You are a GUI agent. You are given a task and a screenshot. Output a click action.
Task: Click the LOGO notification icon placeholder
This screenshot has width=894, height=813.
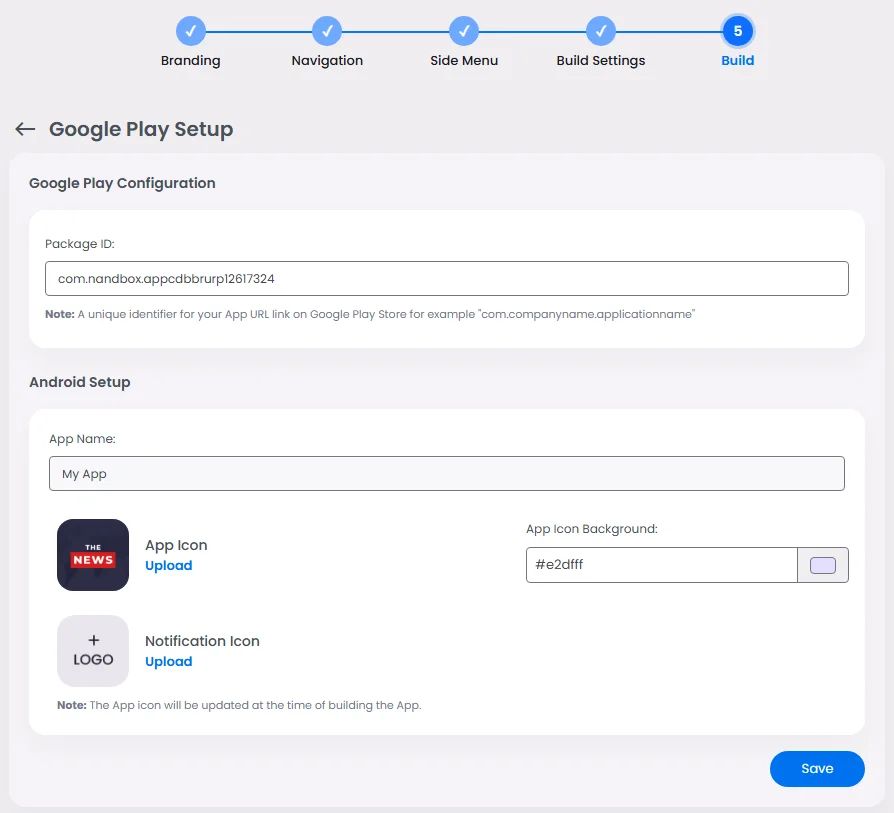(x=92, y=650)
